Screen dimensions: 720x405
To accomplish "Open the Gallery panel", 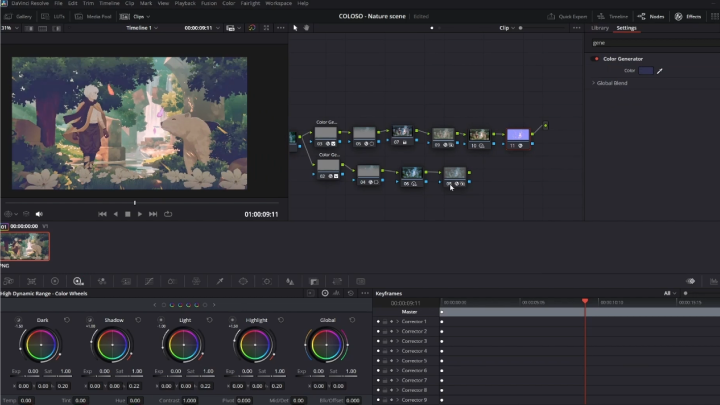I will click(18, 17).
